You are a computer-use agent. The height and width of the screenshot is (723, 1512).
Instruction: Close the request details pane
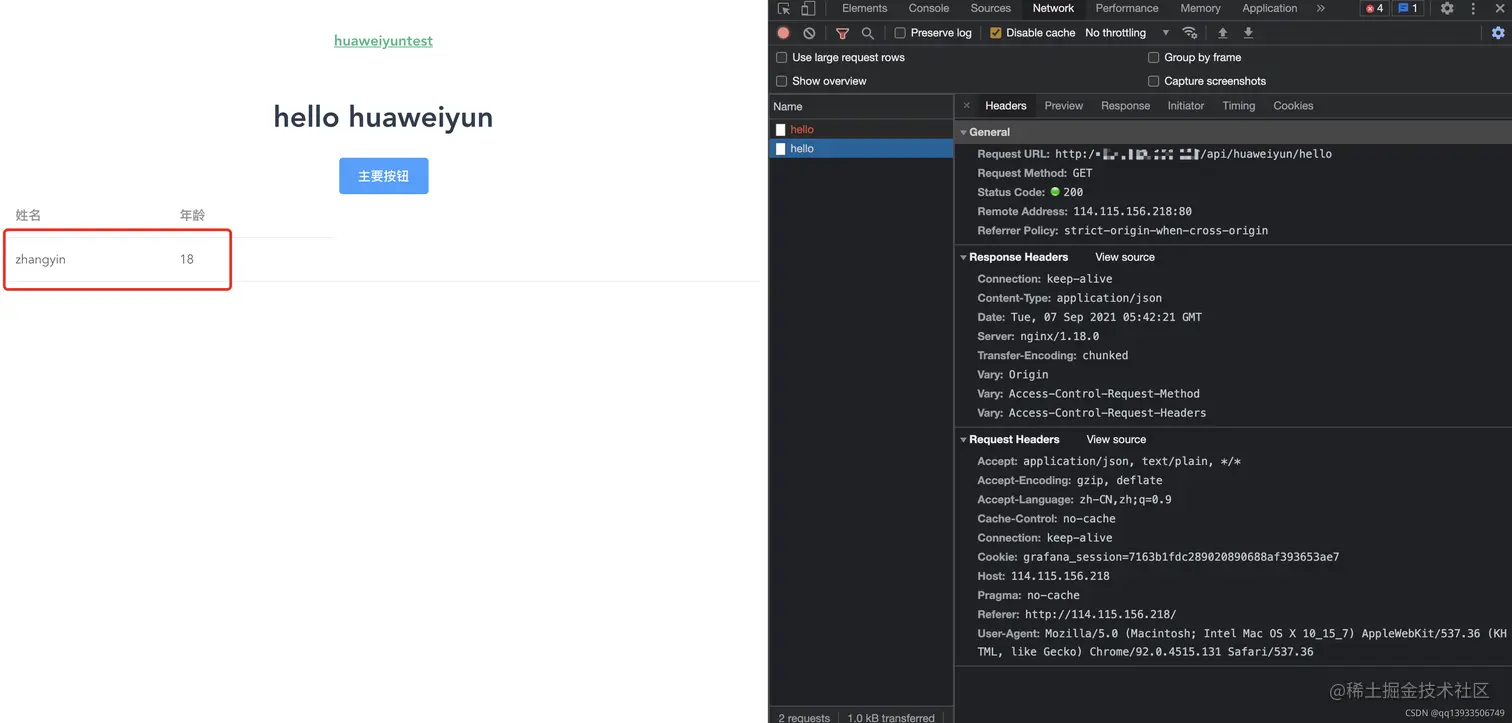(x=966, y=105)
